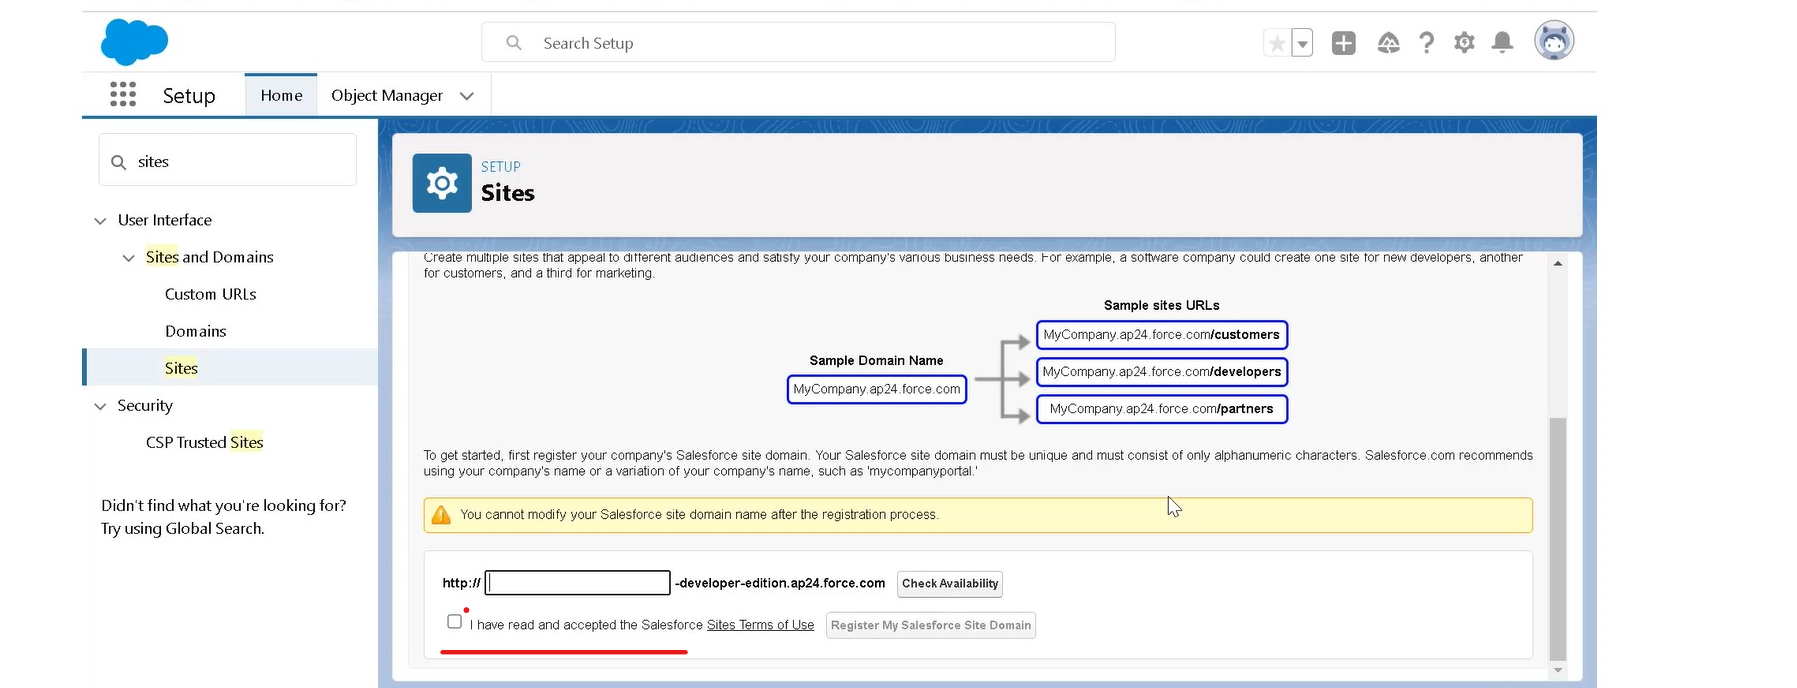Click the MyCompany.ap24.force.com/developers sample URL
The width and height of the screenshot is (1797, 688).
(1162, 372)
